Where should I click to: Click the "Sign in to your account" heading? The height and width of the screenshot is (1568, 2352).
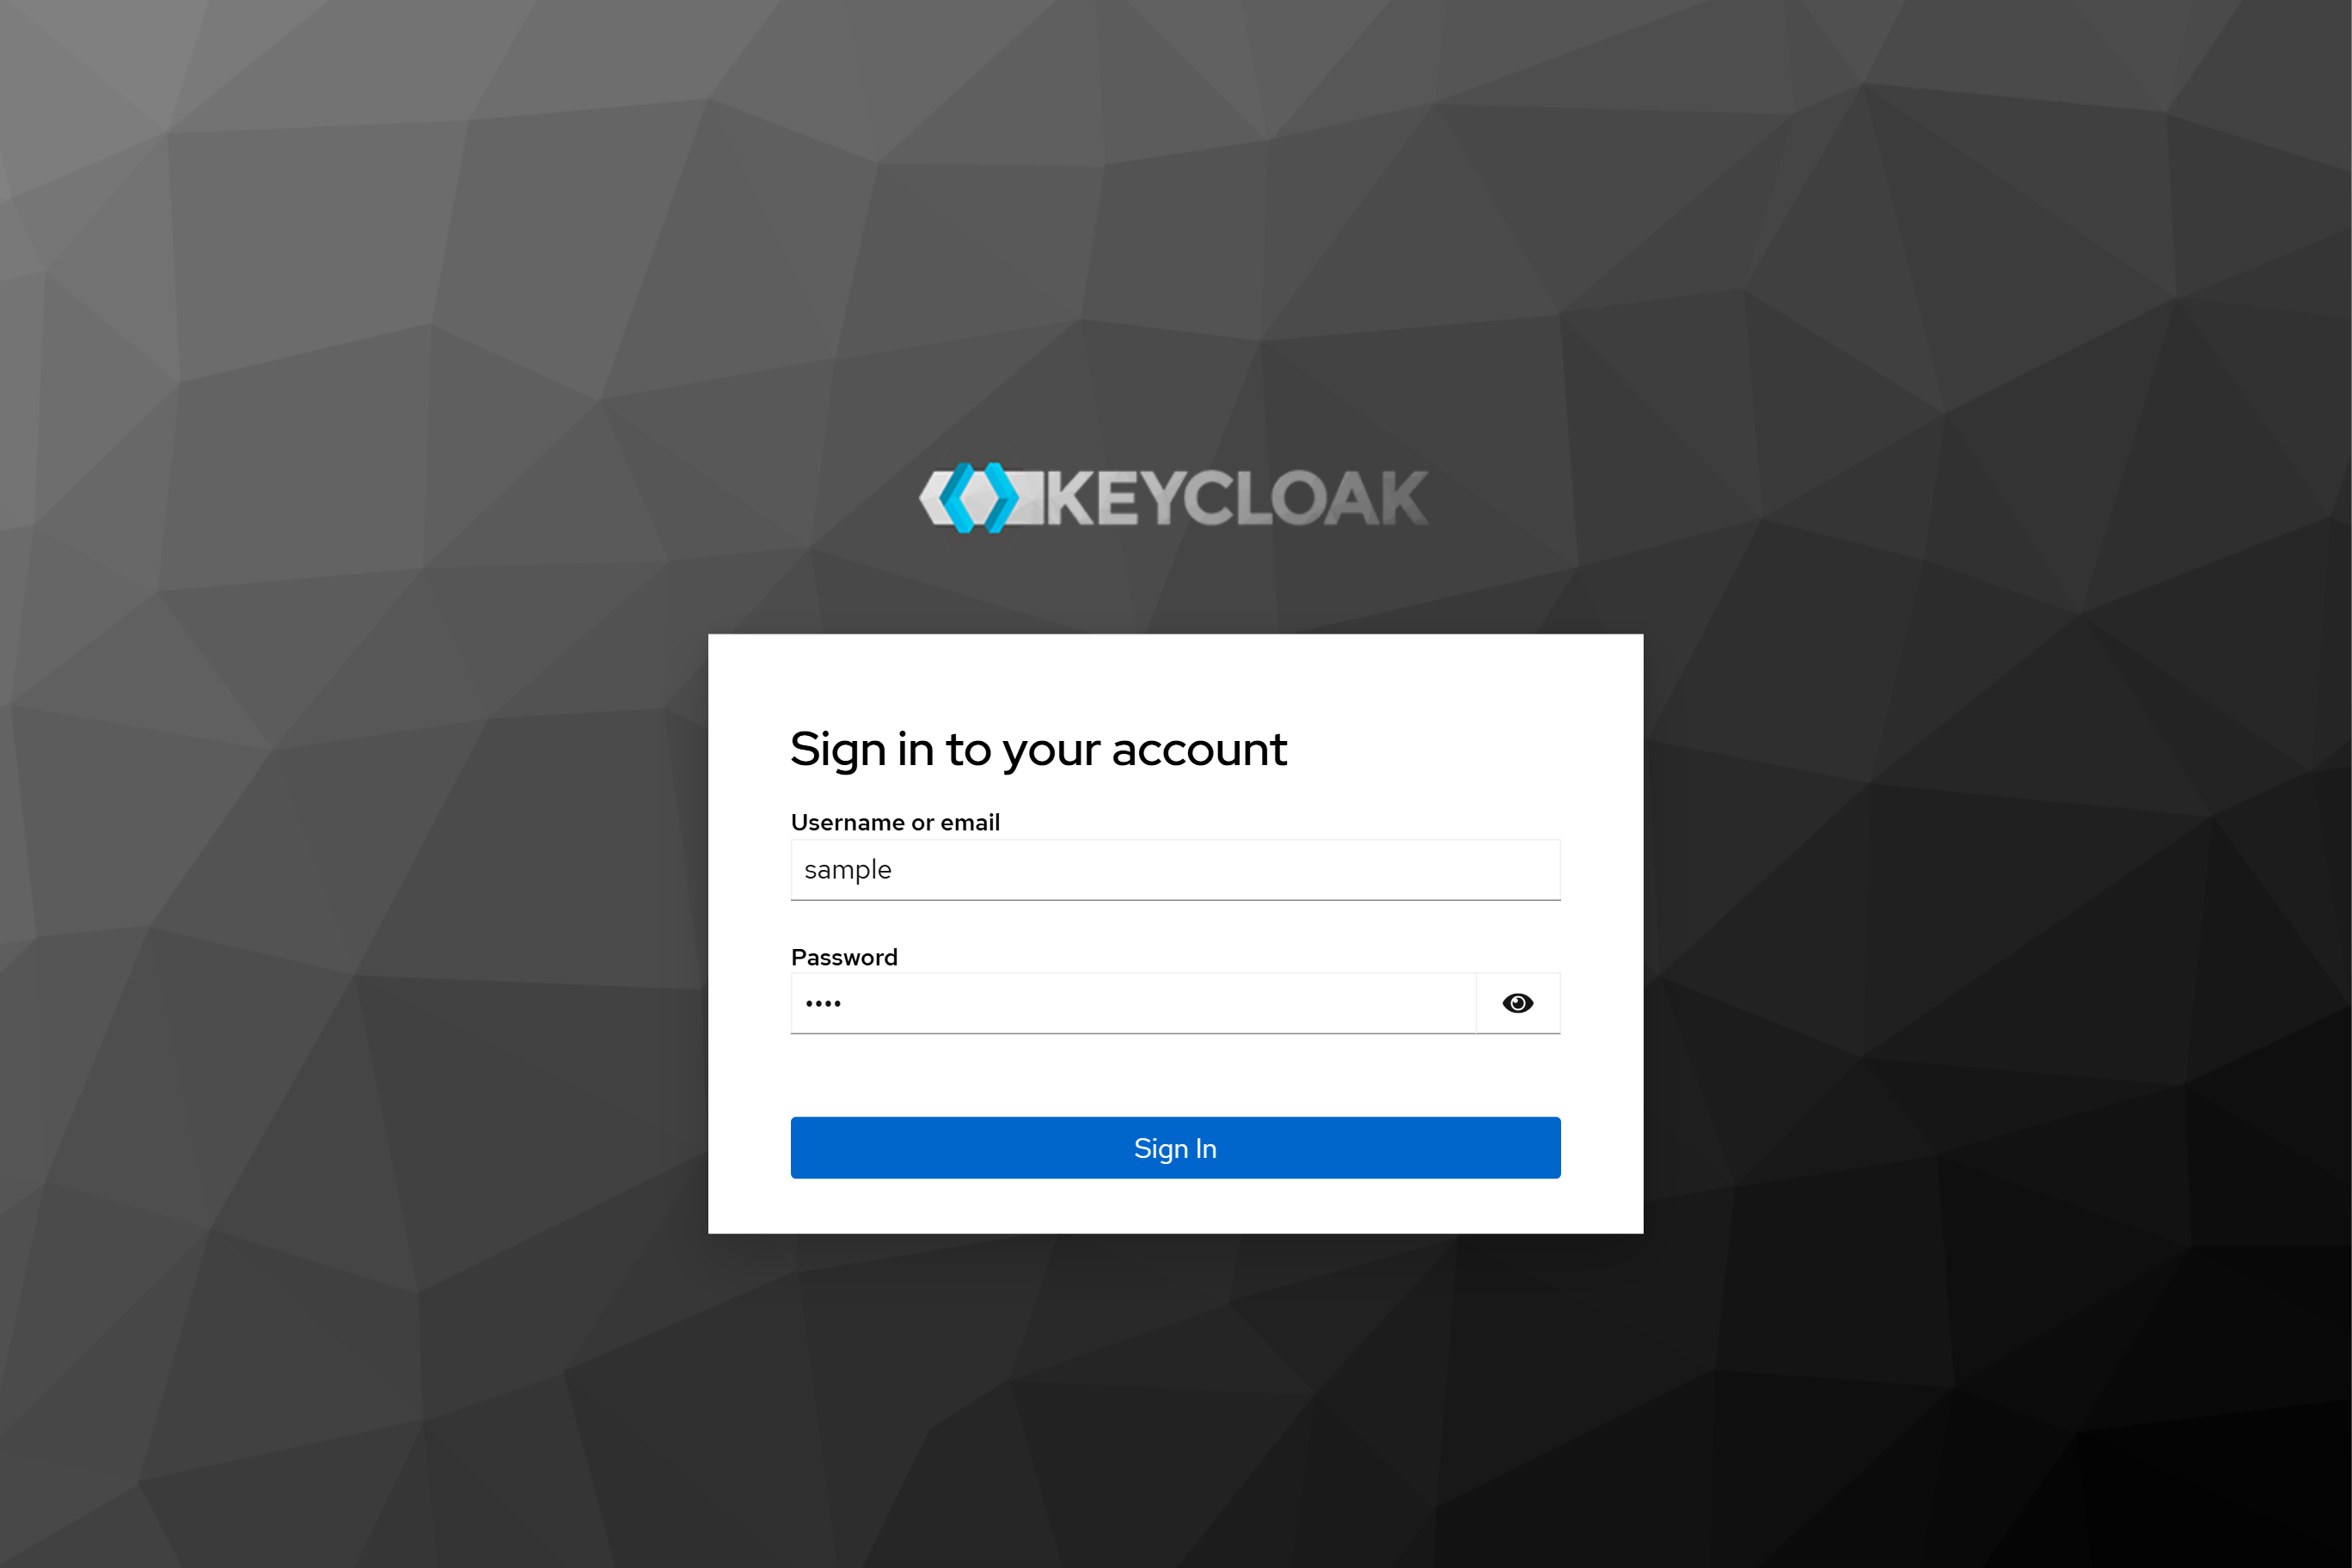[1038, 750]
